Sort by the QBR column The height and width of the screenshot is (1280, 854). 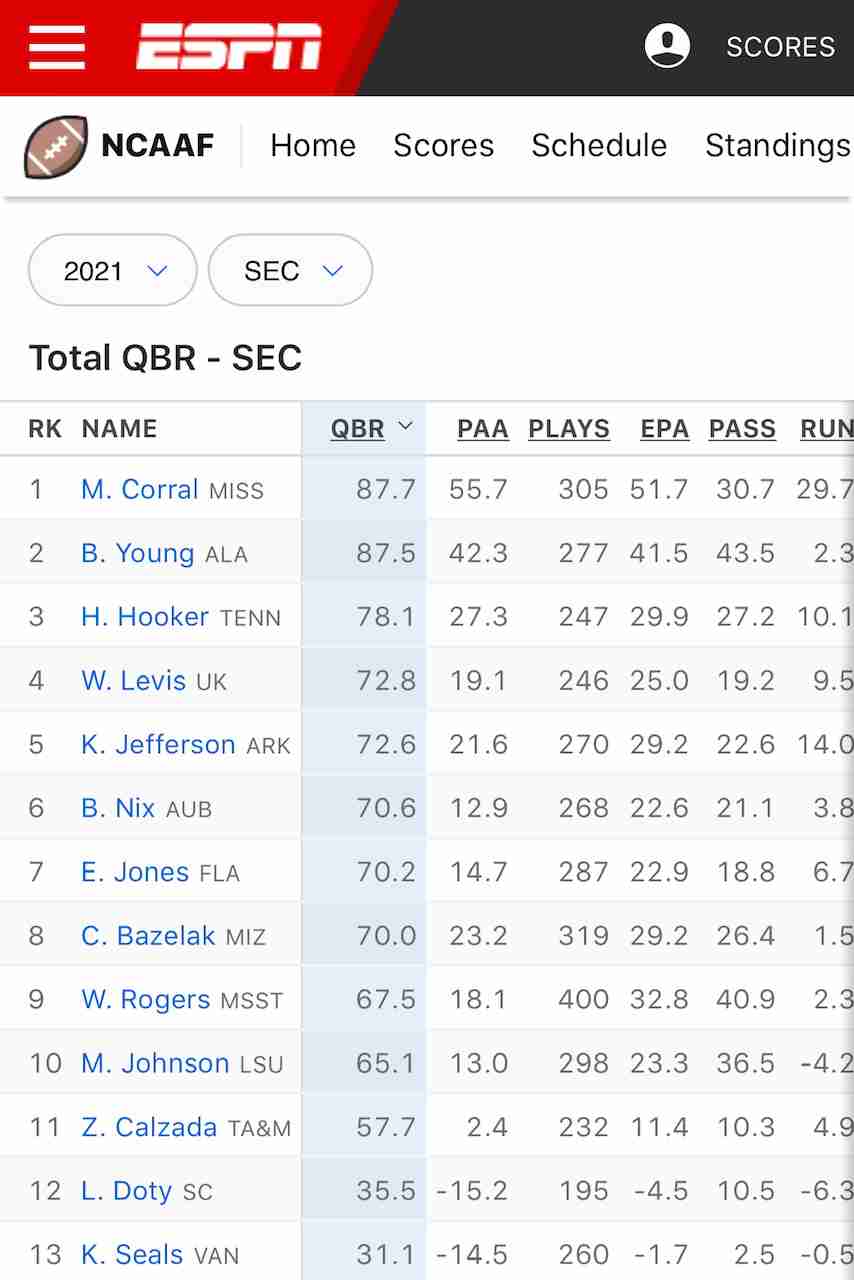click(358, 429)
